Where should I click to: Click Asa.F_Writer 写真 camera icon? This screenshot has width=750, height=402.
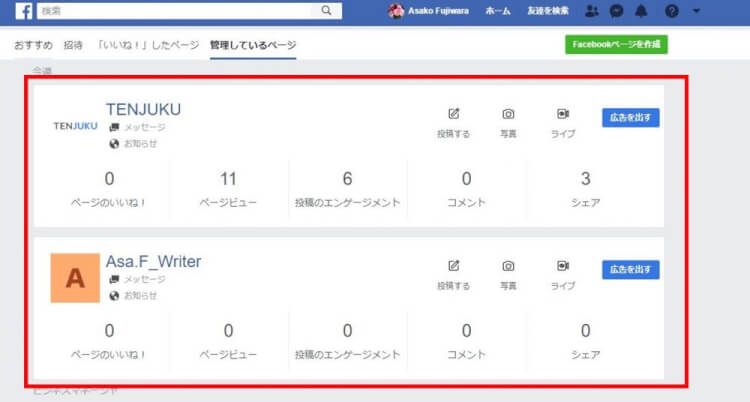point(508,266)
